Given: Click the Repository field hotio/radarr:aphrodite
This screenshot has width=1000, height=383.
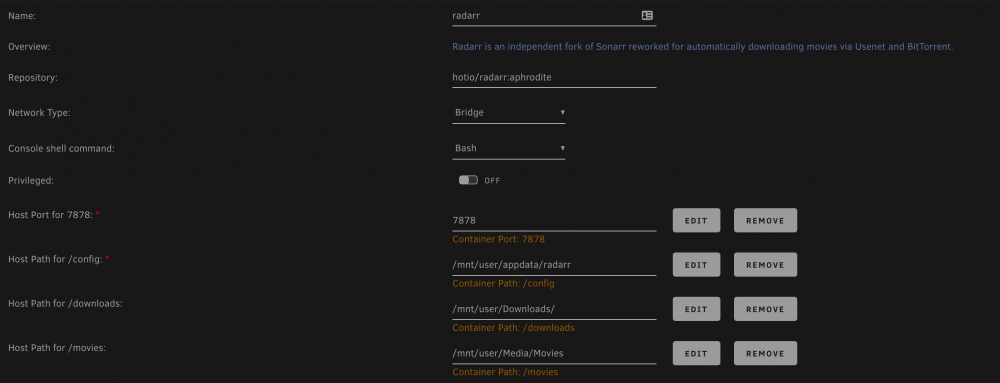Looking at the screenshot, I should pyautogui.click(x=554, y=77).
